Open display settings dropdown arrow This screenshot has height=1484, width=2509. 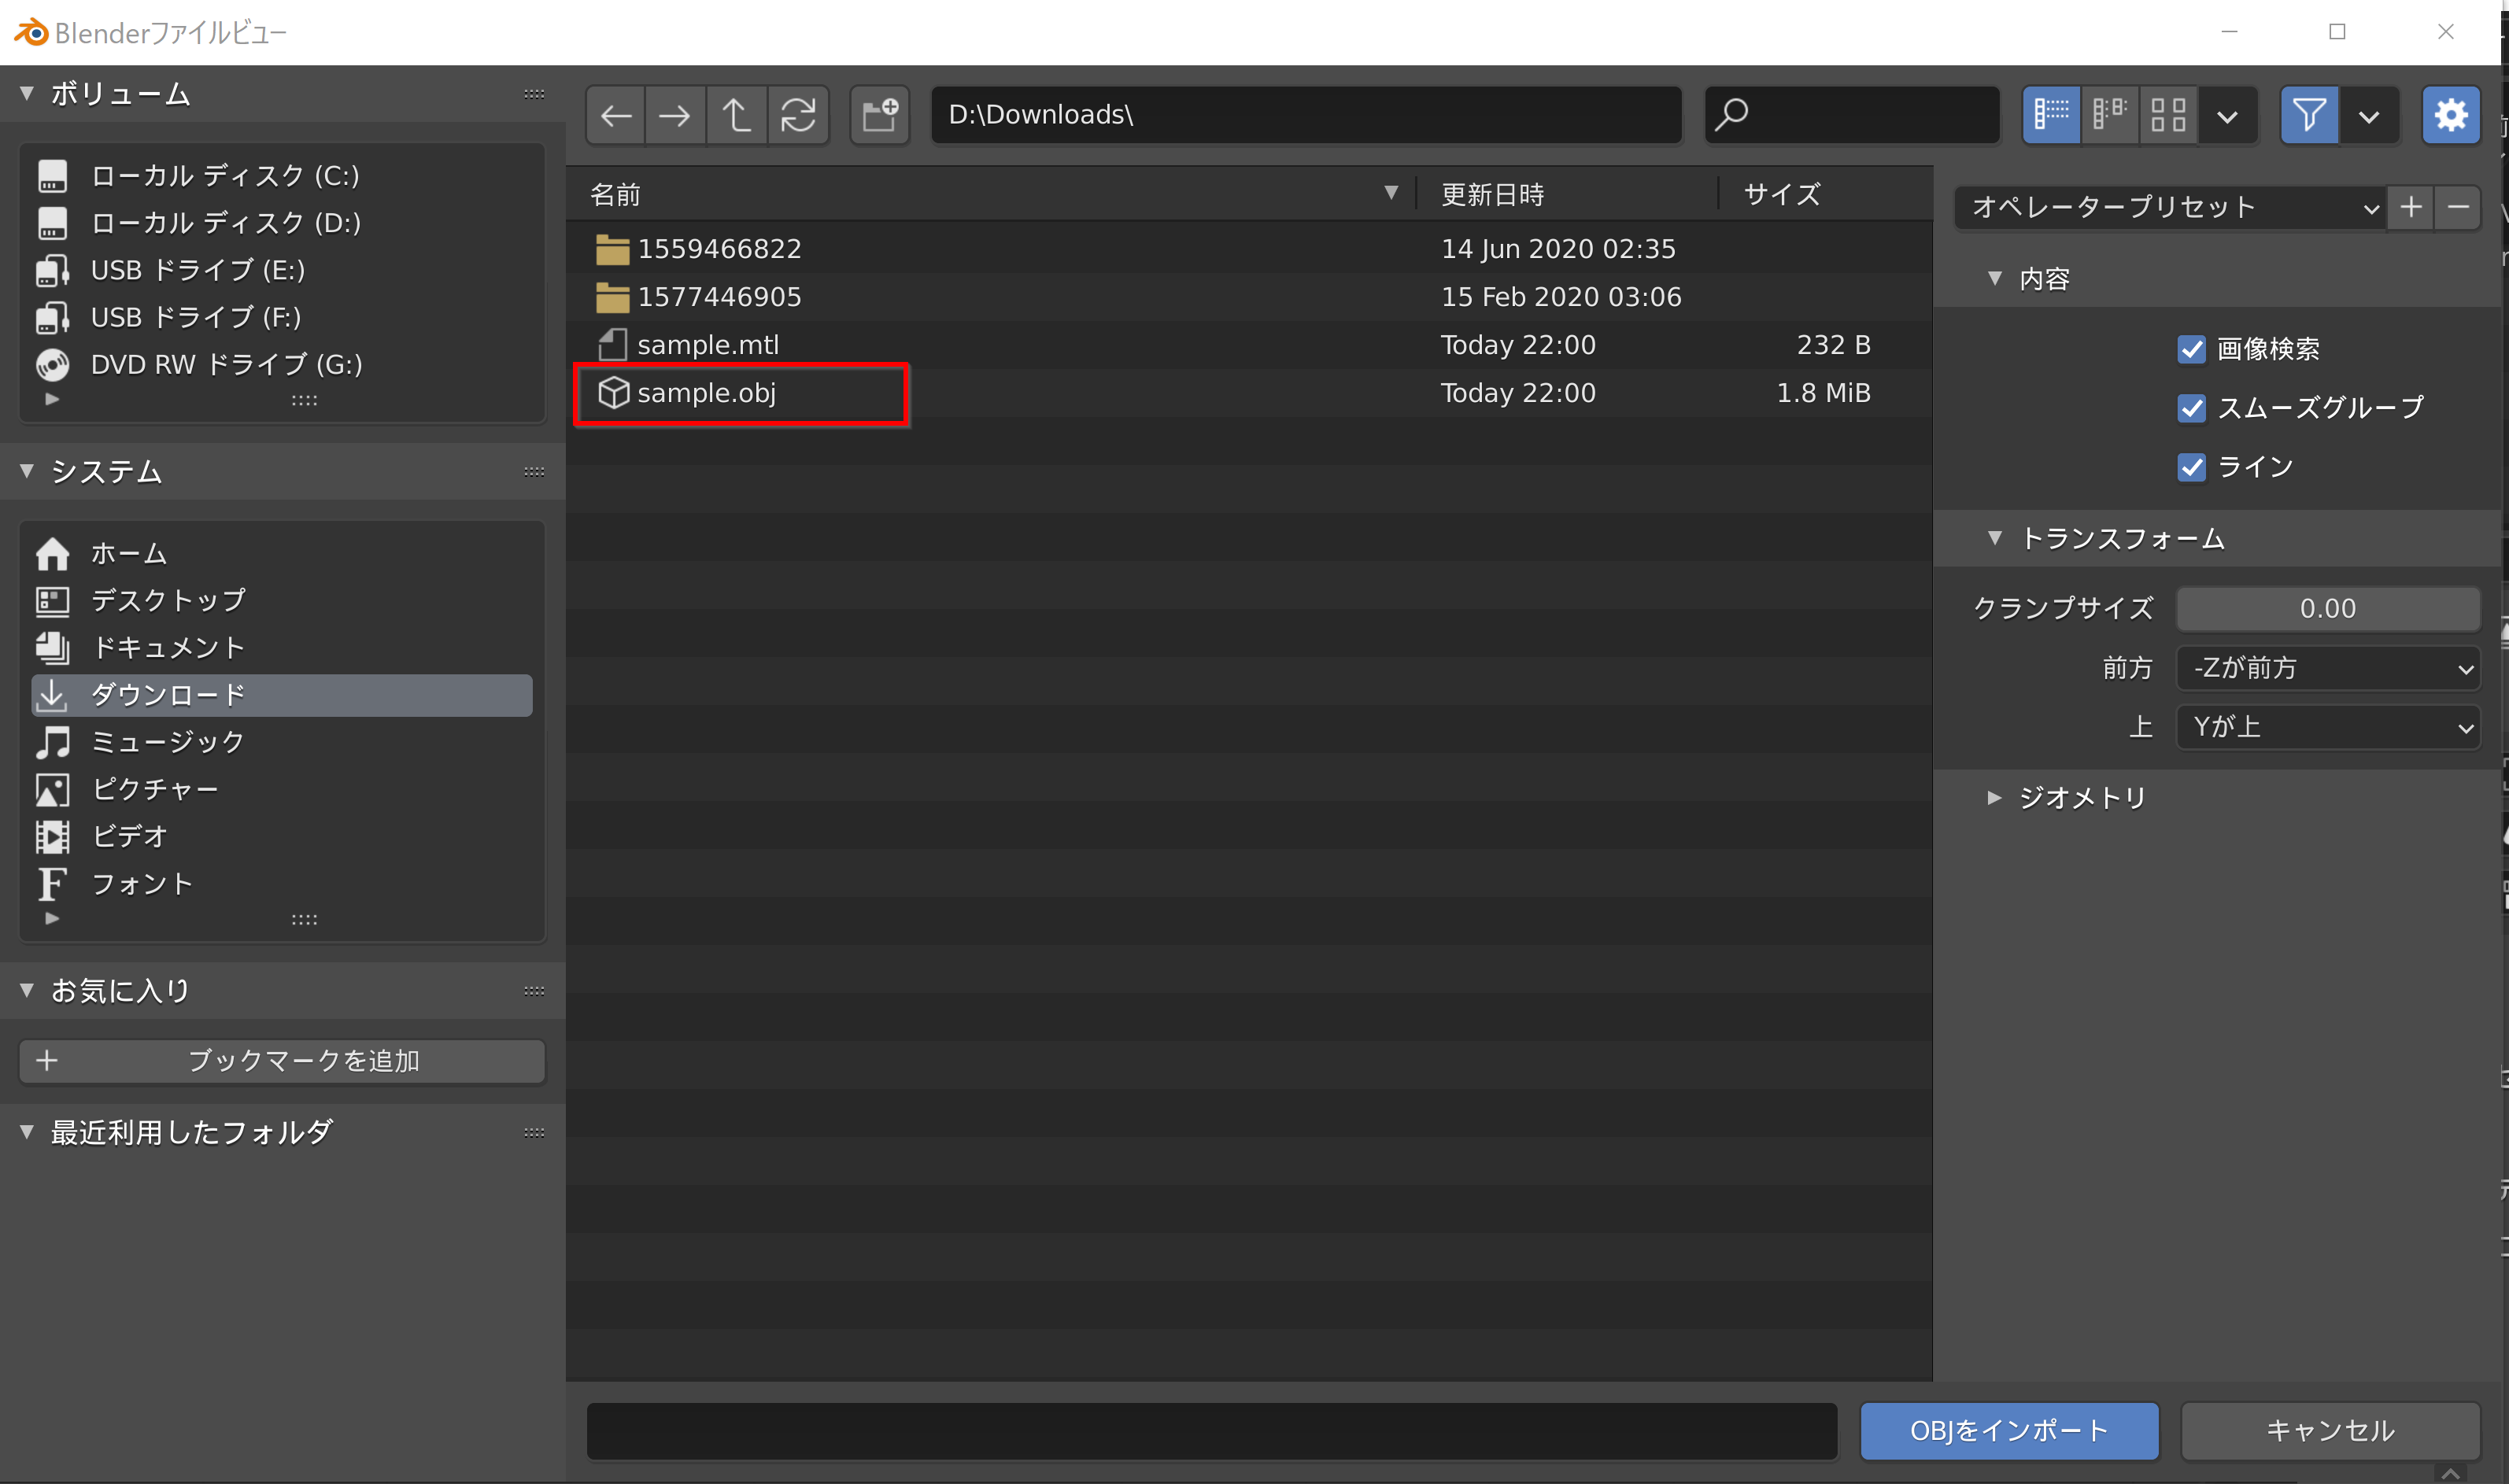click(x=2227, y=116)
